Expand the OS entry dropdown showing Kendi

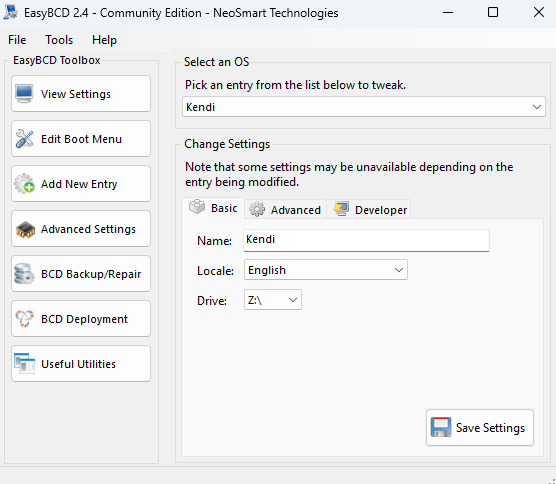click(x=364, y=107)
